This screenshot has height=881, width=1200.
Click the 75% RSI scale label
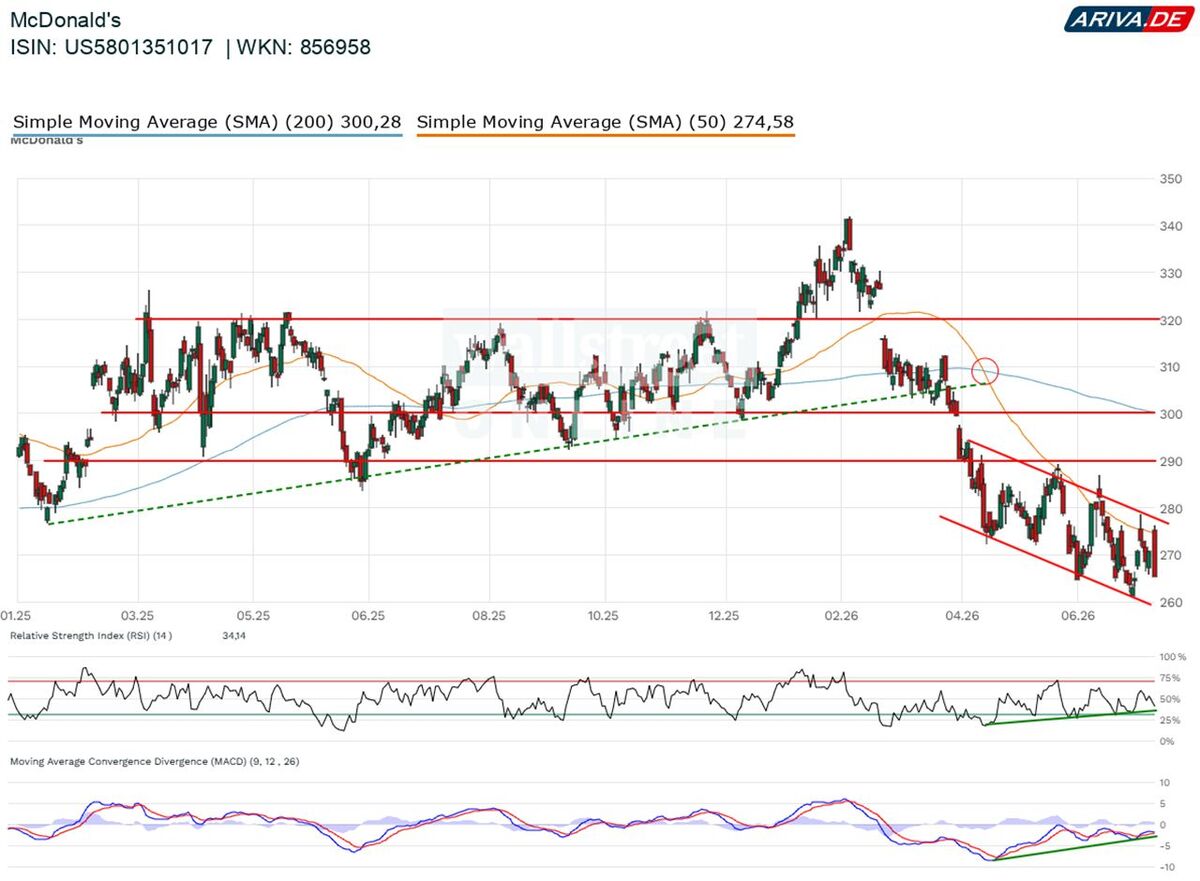coord(1170,678)
